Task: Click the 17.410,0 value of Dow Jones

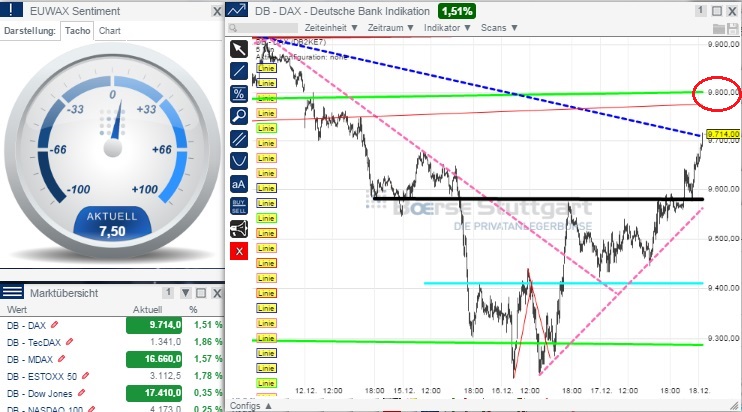Action: (154, 393)
